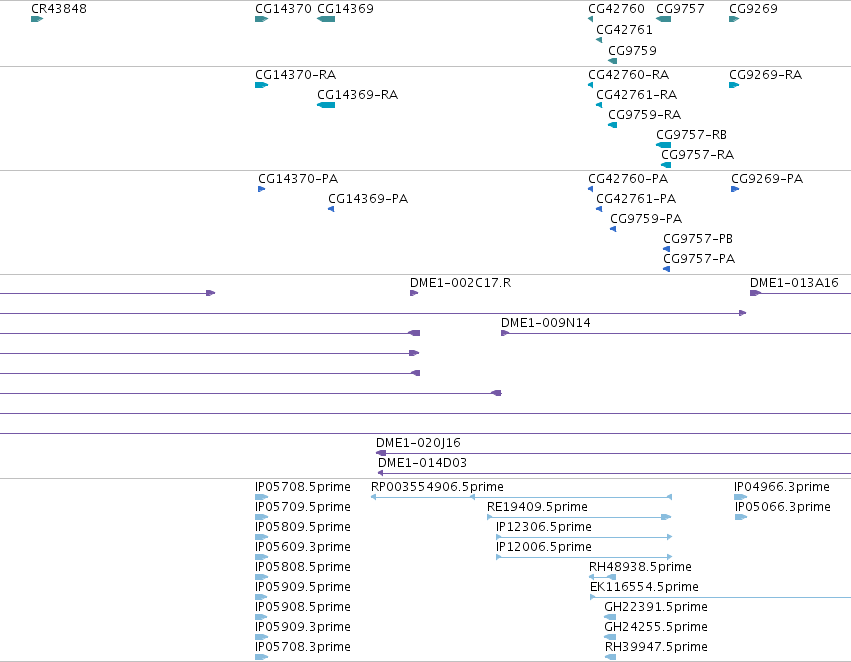Click the CG14370 gene label
Image resolution: width=851 pixels, height=662 pixels.
click(283, 9)
